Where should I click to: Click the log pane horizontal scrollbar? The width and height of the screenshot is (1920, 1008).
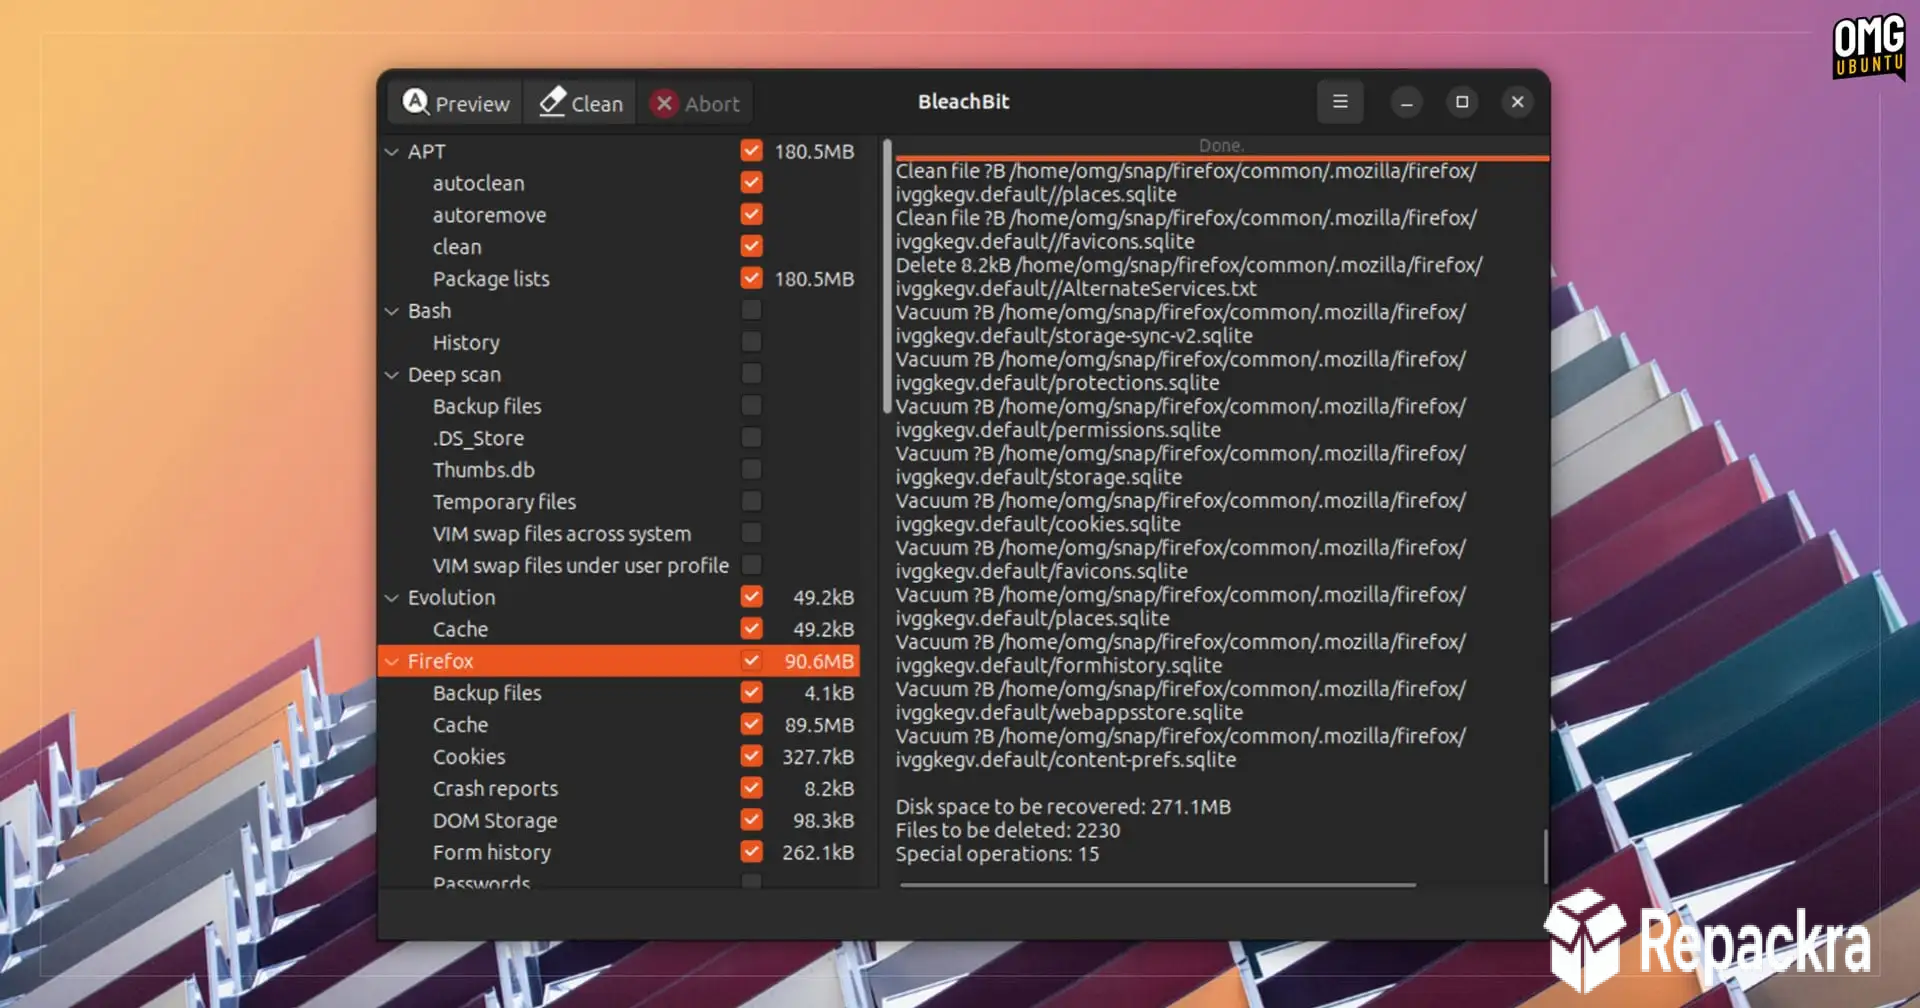coord(1157,885)
